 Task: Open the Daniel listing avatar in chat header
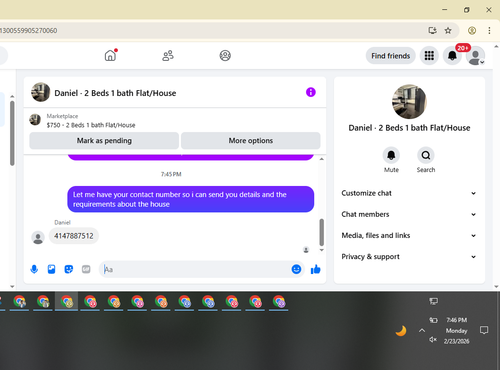pyautogui.click(x=41, y=92)
